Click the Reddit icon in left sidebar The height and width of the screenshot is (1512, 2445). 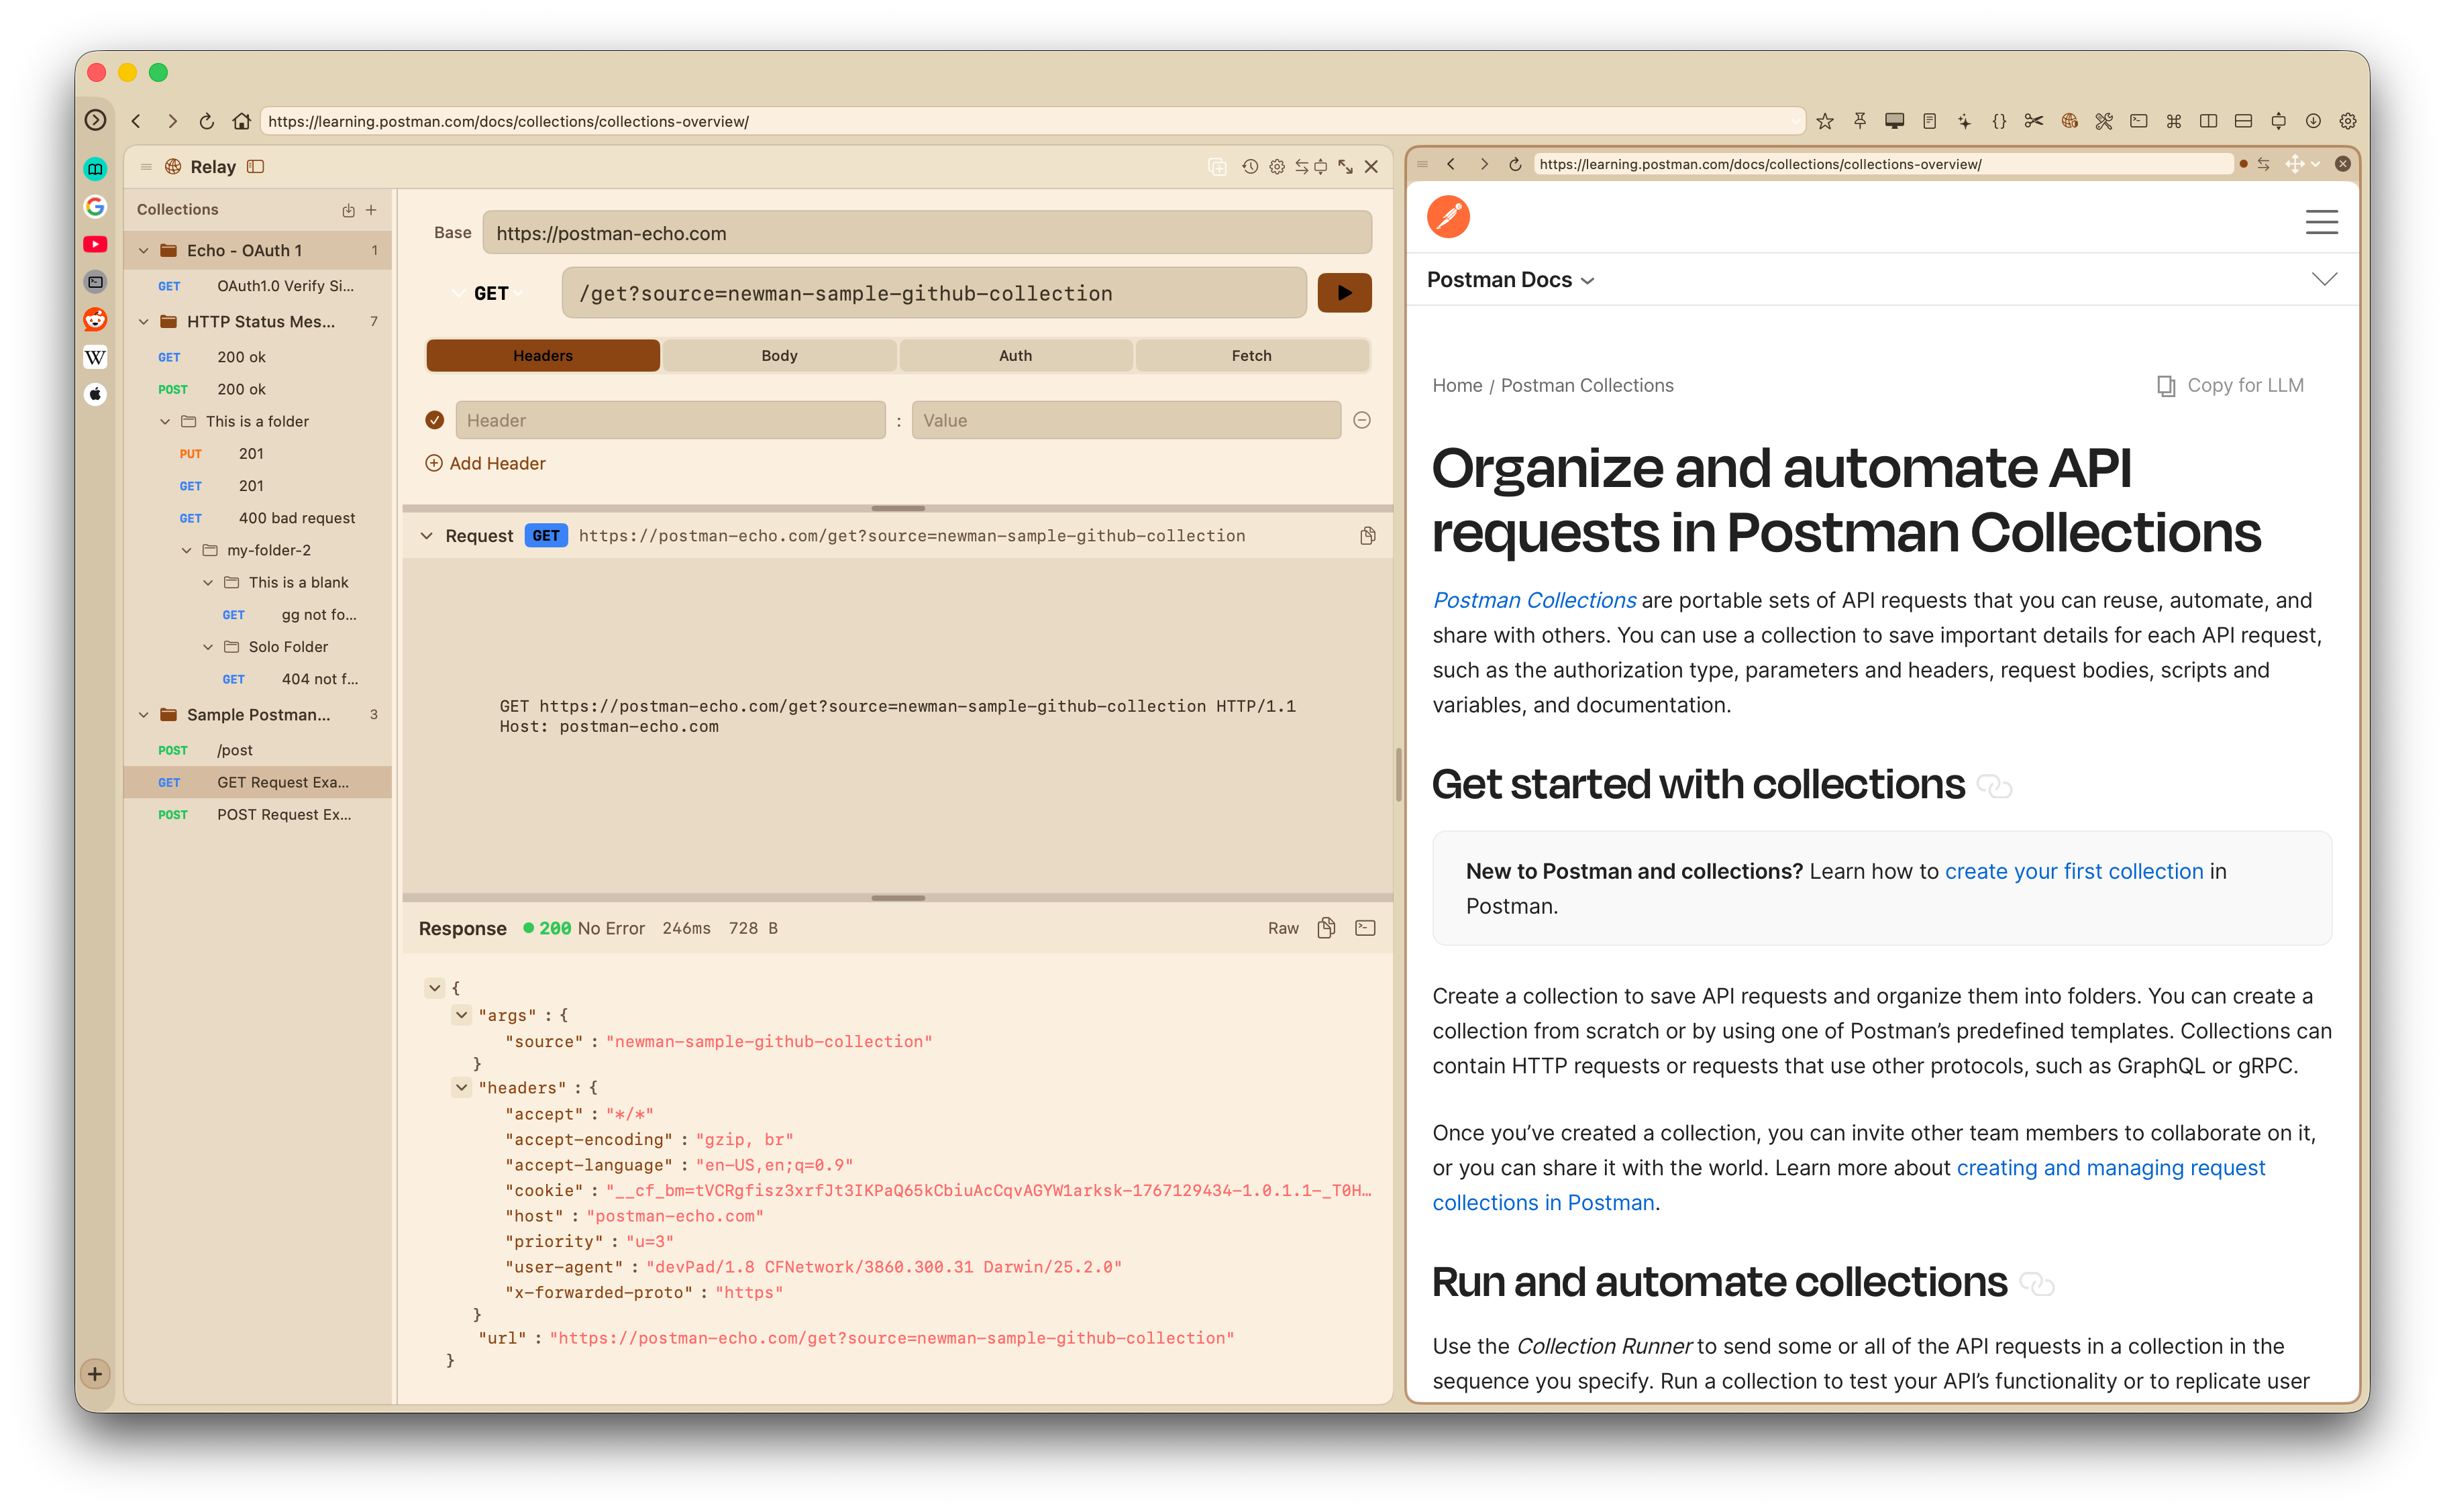(x=95, y=319)
